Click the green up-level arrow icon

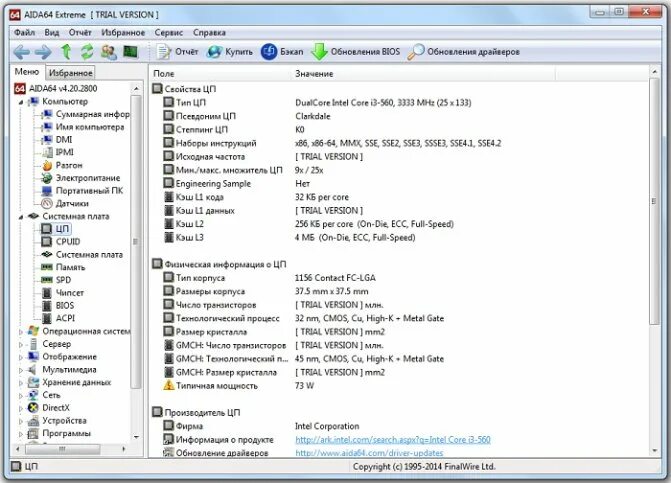(x=66, y=52)
